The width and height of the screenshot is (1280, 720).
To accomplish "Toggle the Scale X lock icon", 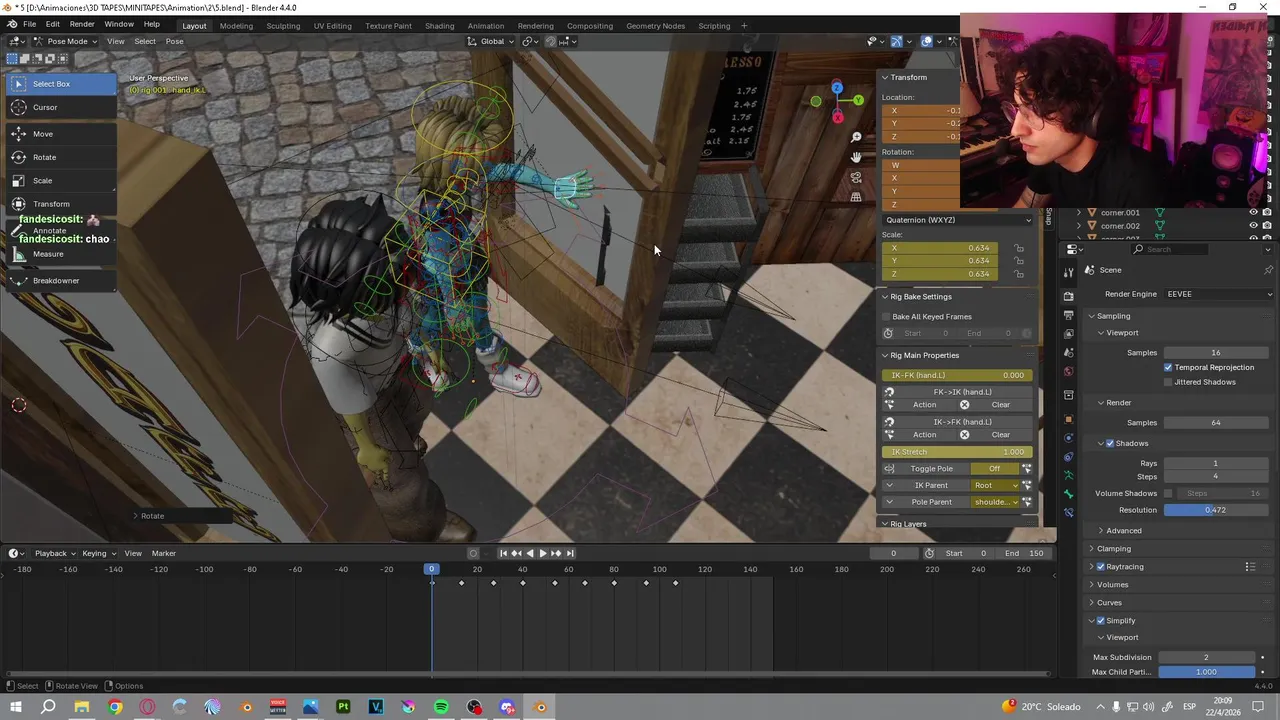I will [1019, 248].
